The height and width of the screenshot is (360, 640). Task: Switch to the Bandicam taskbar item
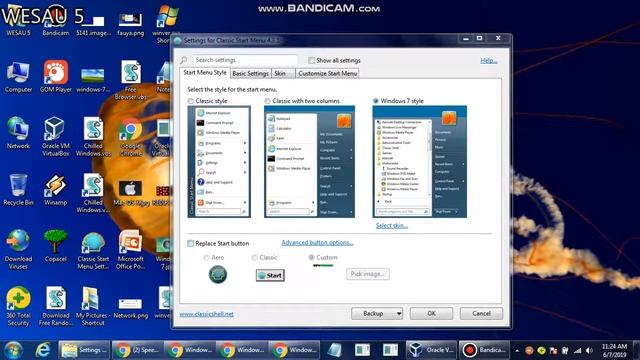tap(484, 350)
